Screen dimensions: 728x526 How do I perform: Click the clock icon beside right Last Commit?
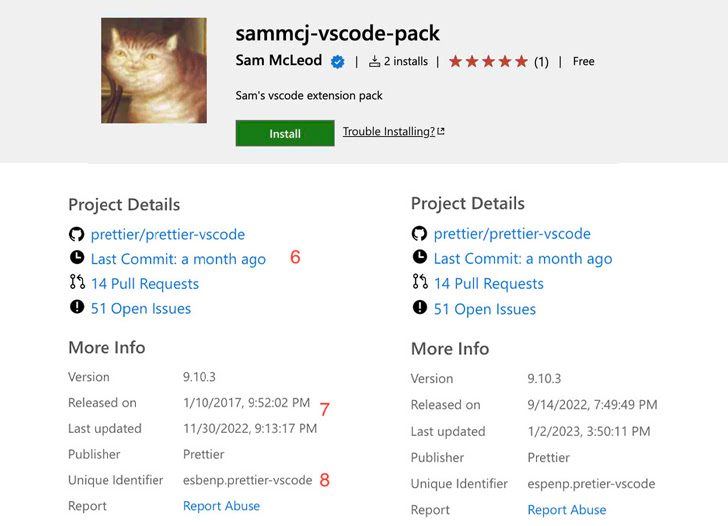point(419,259)
